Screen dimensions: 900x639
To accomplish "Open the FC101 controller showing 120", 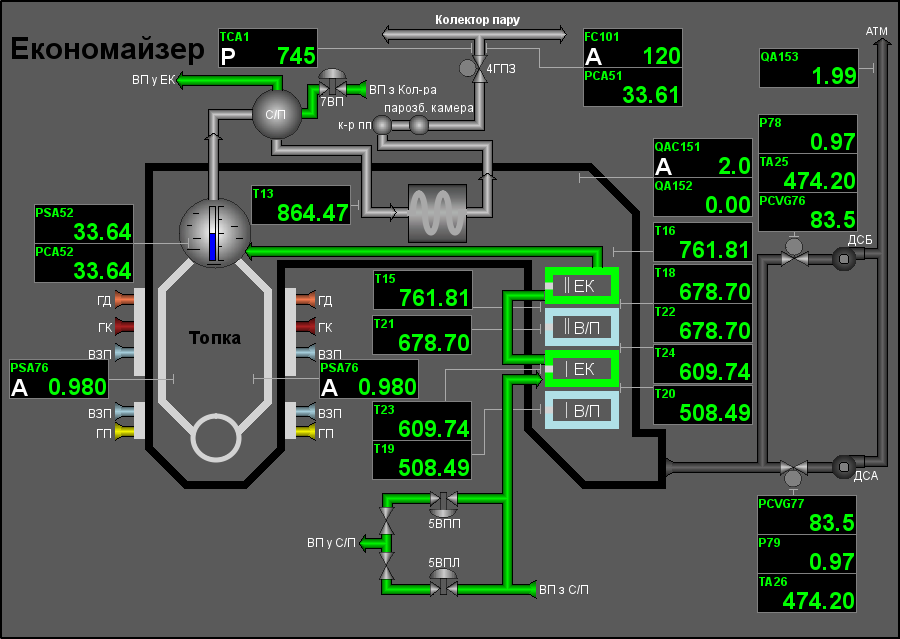I will click(x=633, y=48).
